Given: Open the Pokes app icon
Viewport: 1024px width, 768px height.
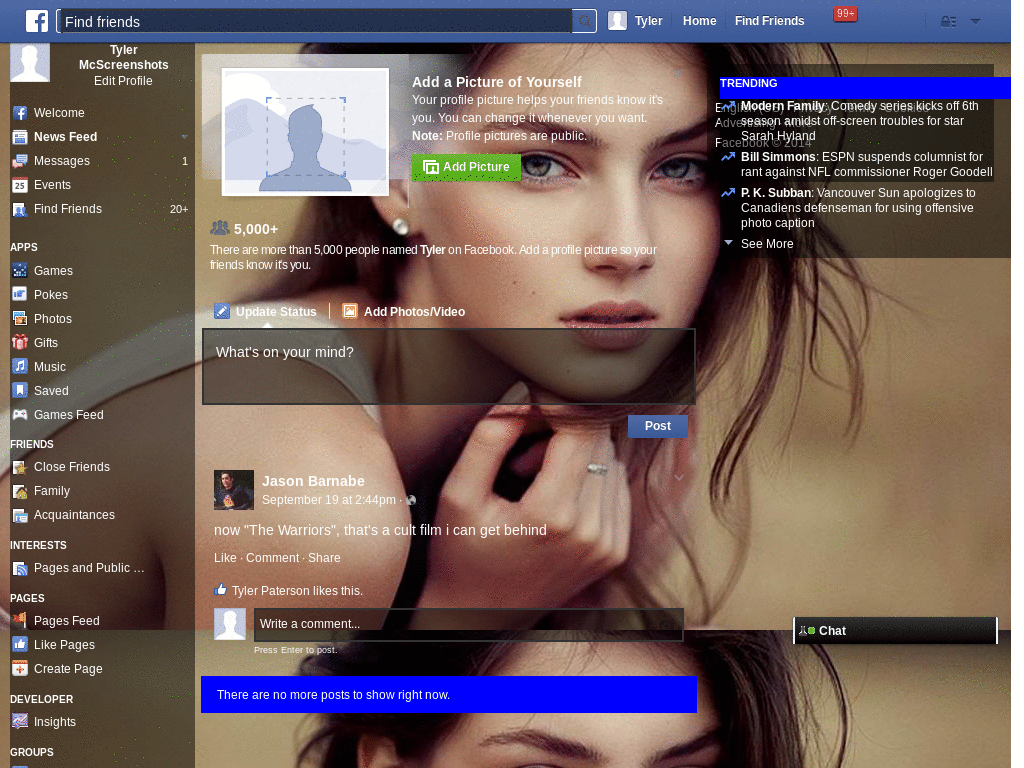Looking at the screenshot, I should tap(20, 295).
